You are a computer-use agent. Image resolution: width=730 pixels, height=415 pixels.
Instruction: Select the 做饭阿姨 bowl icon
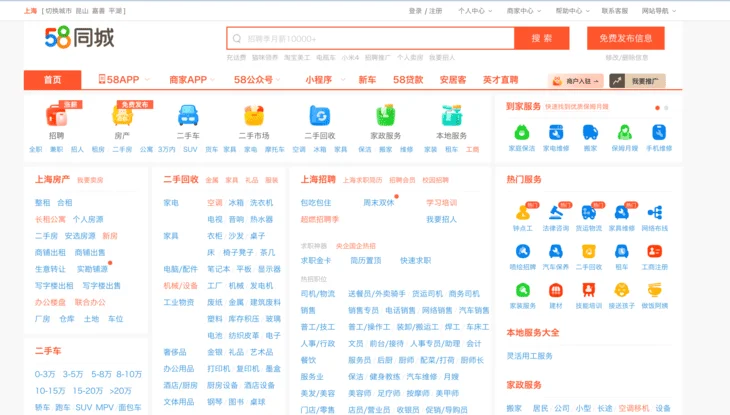[655, 290]
